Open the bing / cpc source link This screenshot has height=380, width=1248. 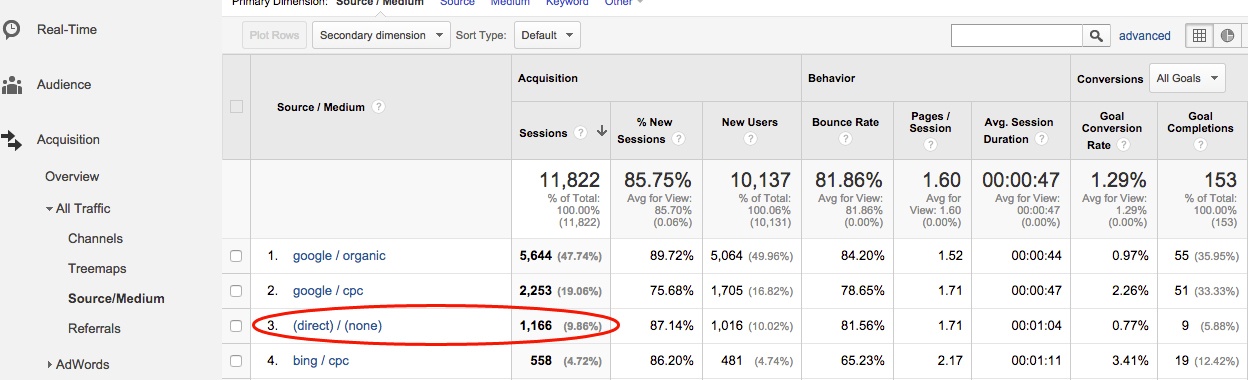[x=320, y=361]
